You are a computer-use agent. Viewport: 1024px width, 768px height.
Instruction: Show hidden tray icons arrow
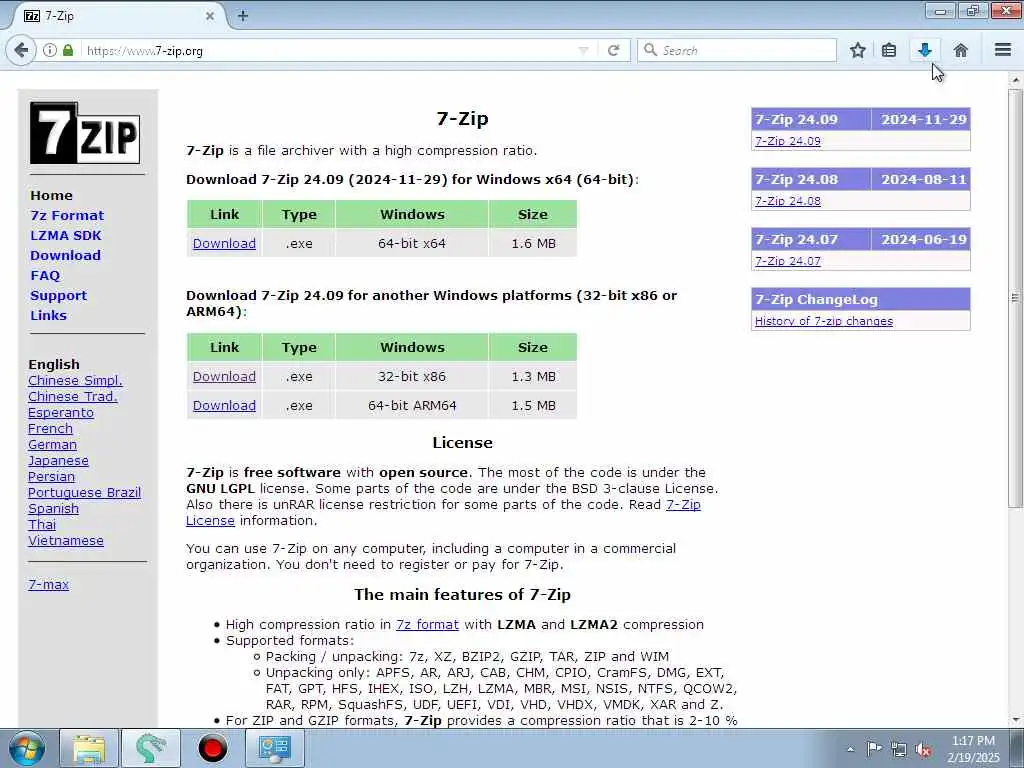coord(850,749)
